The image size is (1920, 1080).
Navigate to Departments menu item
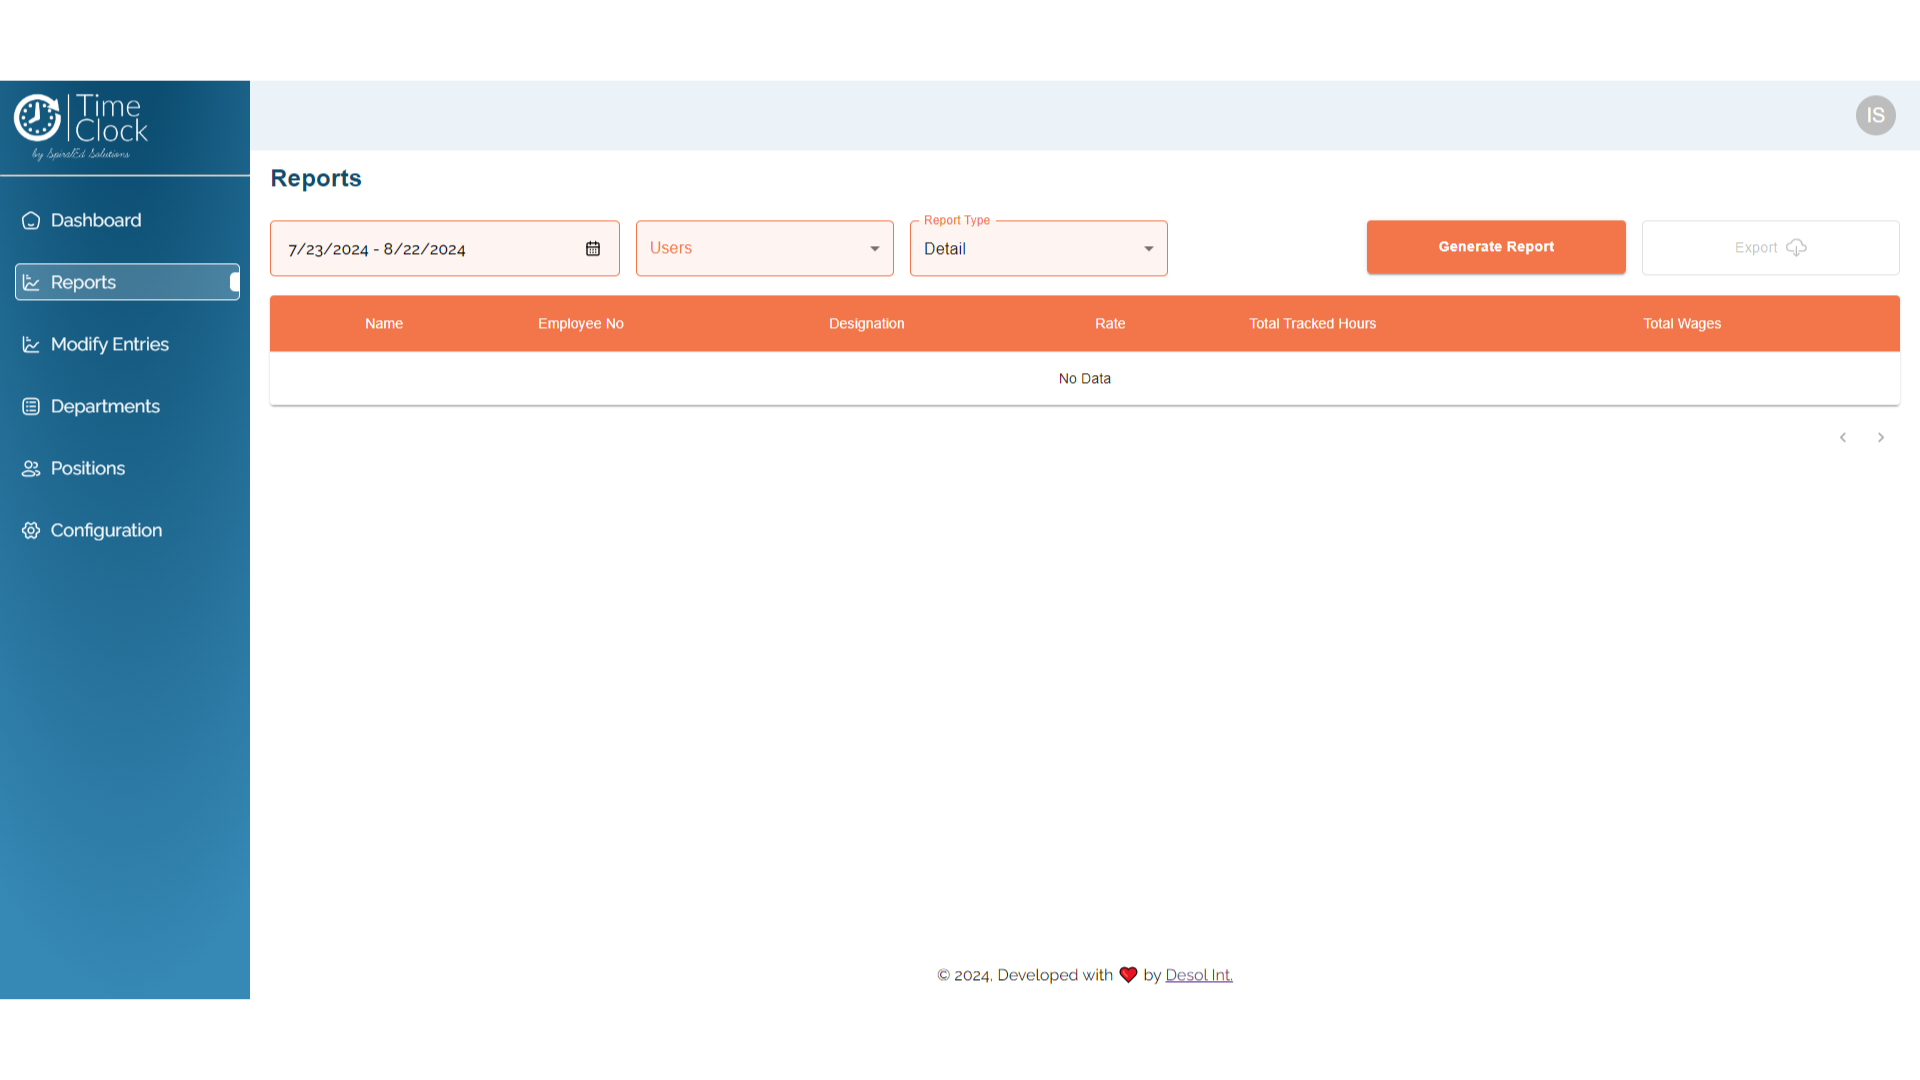(x=105, y=407)
